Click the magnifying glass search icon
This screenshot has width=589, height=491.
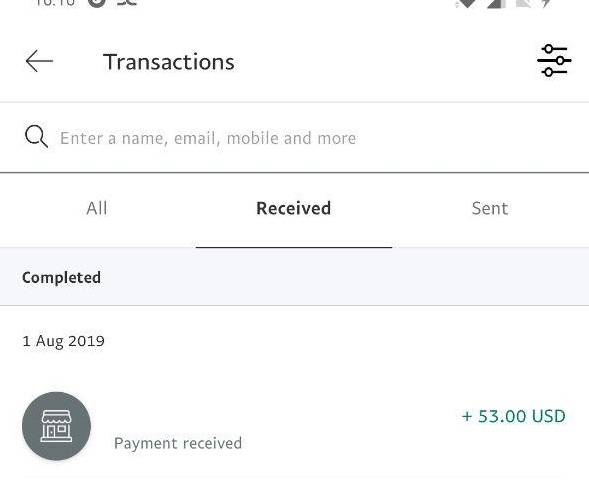point(36,136)
